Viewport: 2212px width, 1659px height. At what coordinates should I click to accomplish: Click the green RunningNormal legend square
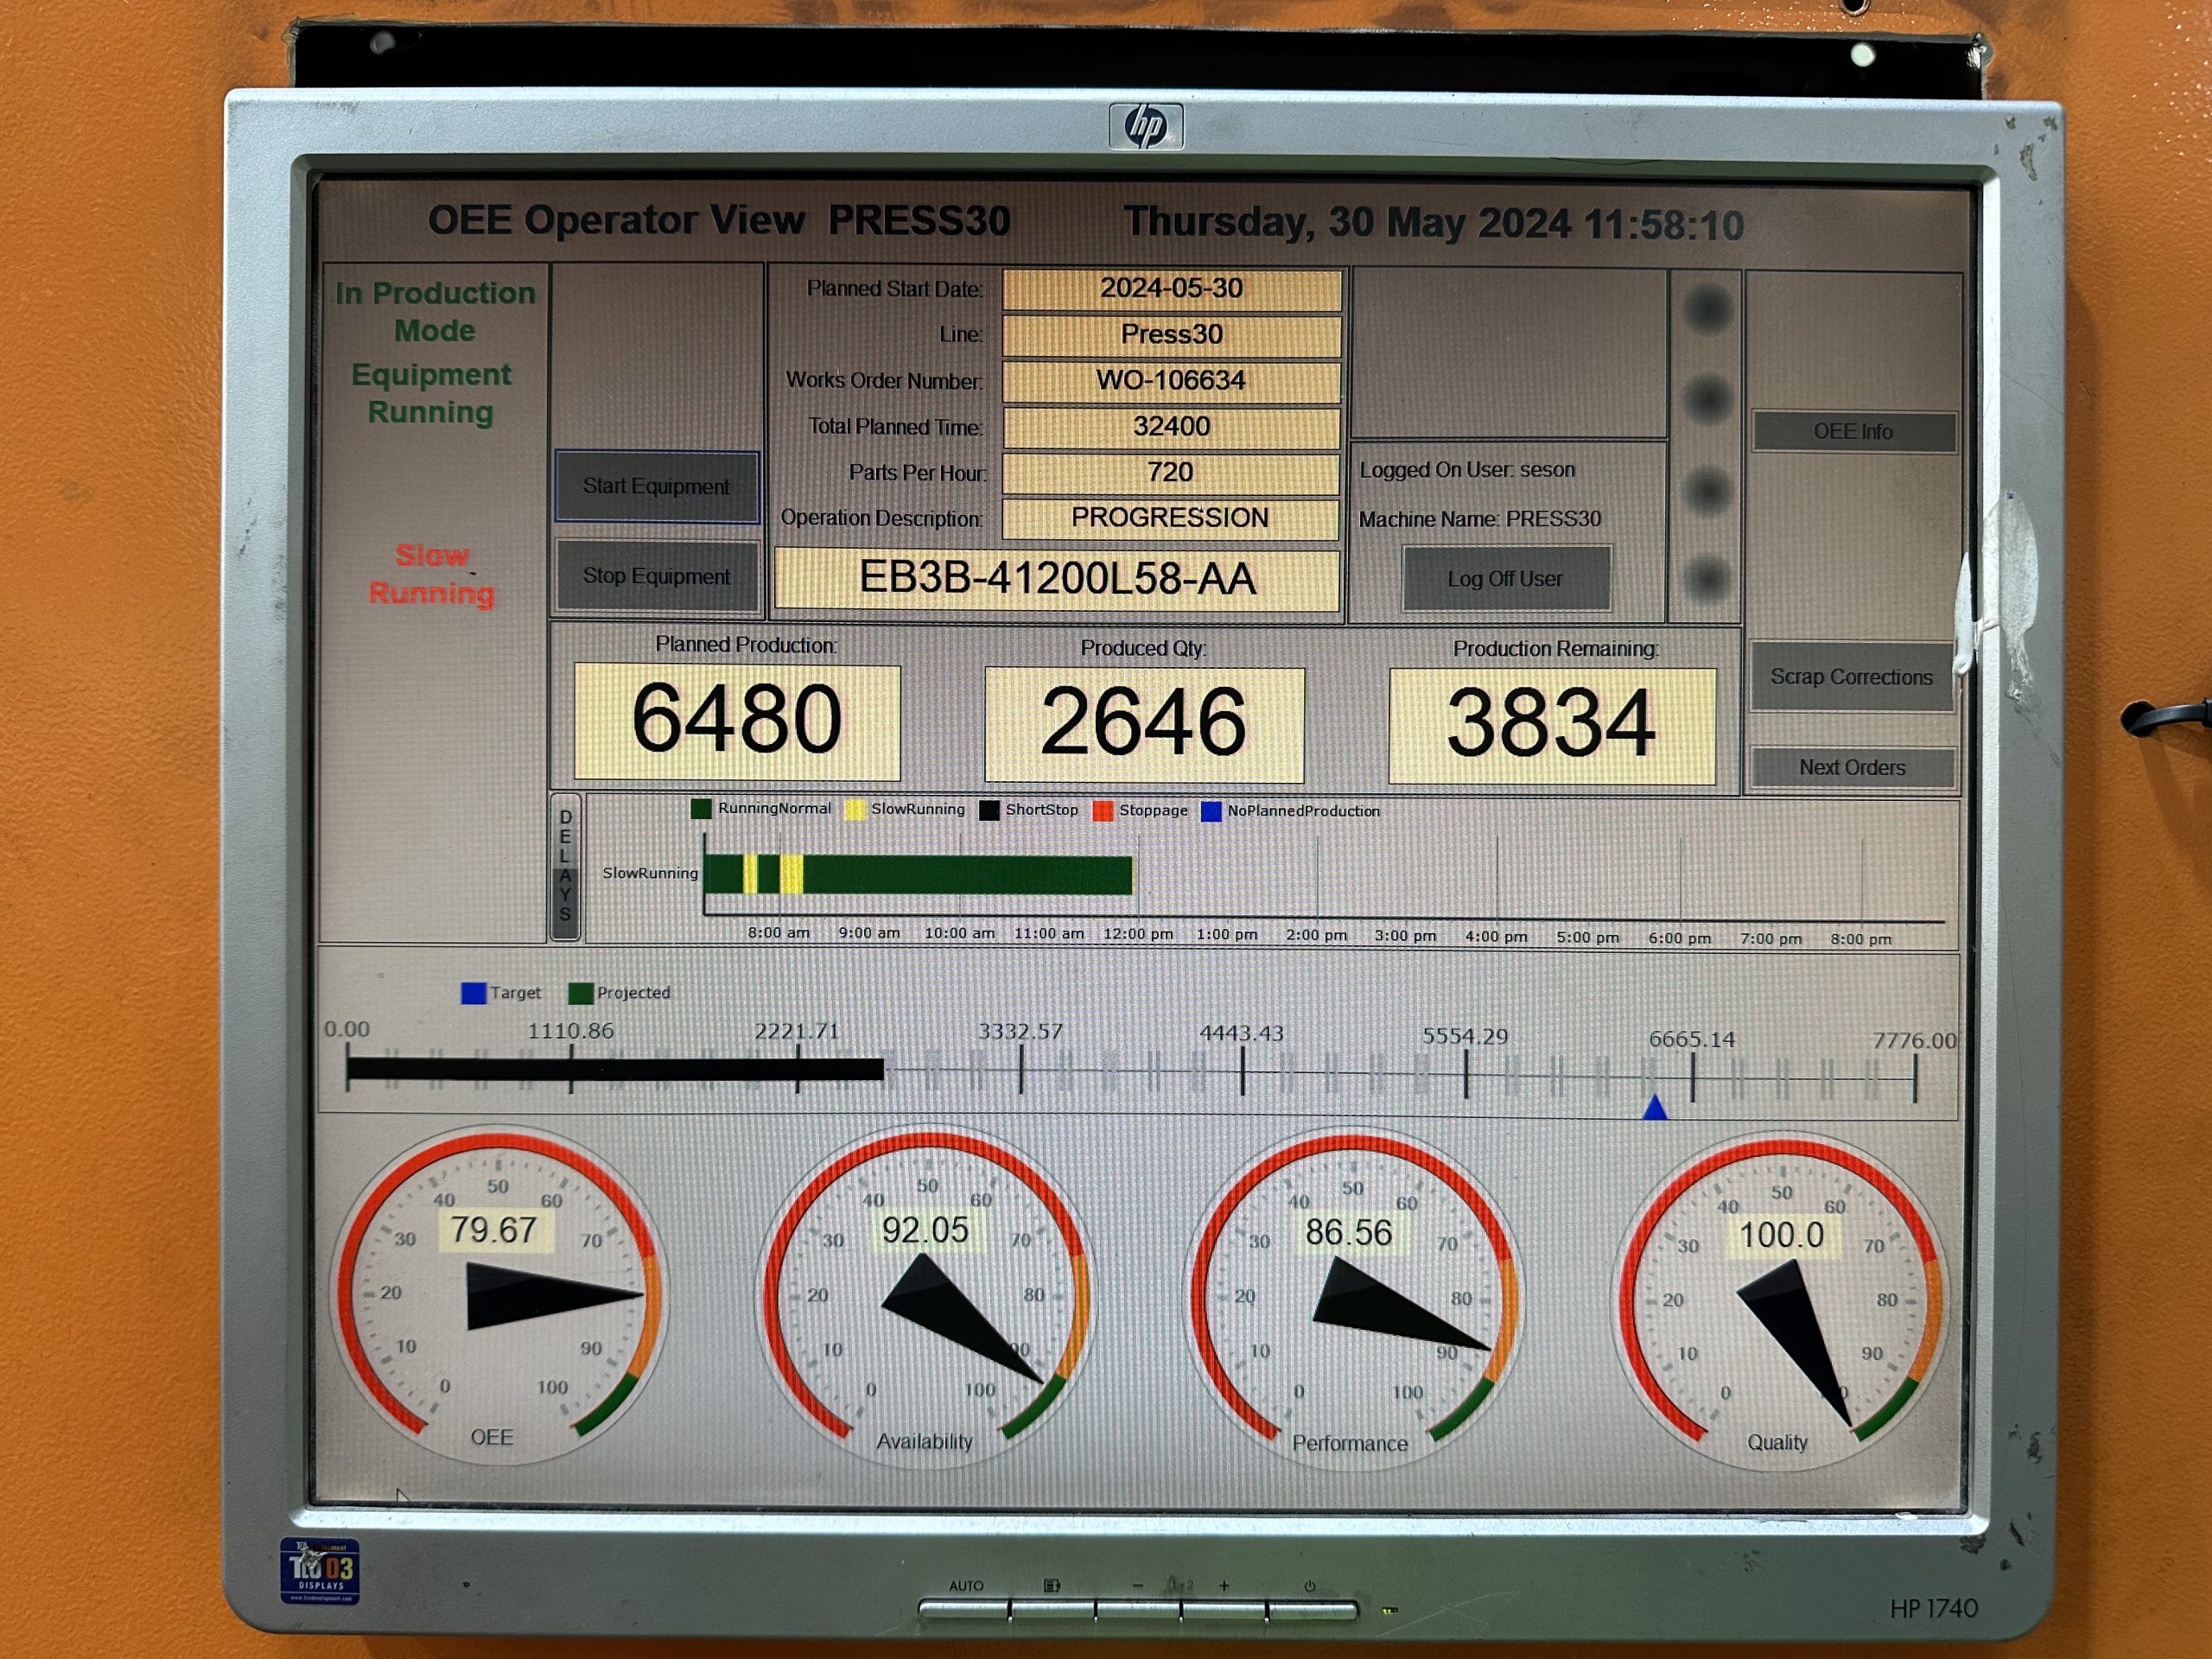click(701, 809)
